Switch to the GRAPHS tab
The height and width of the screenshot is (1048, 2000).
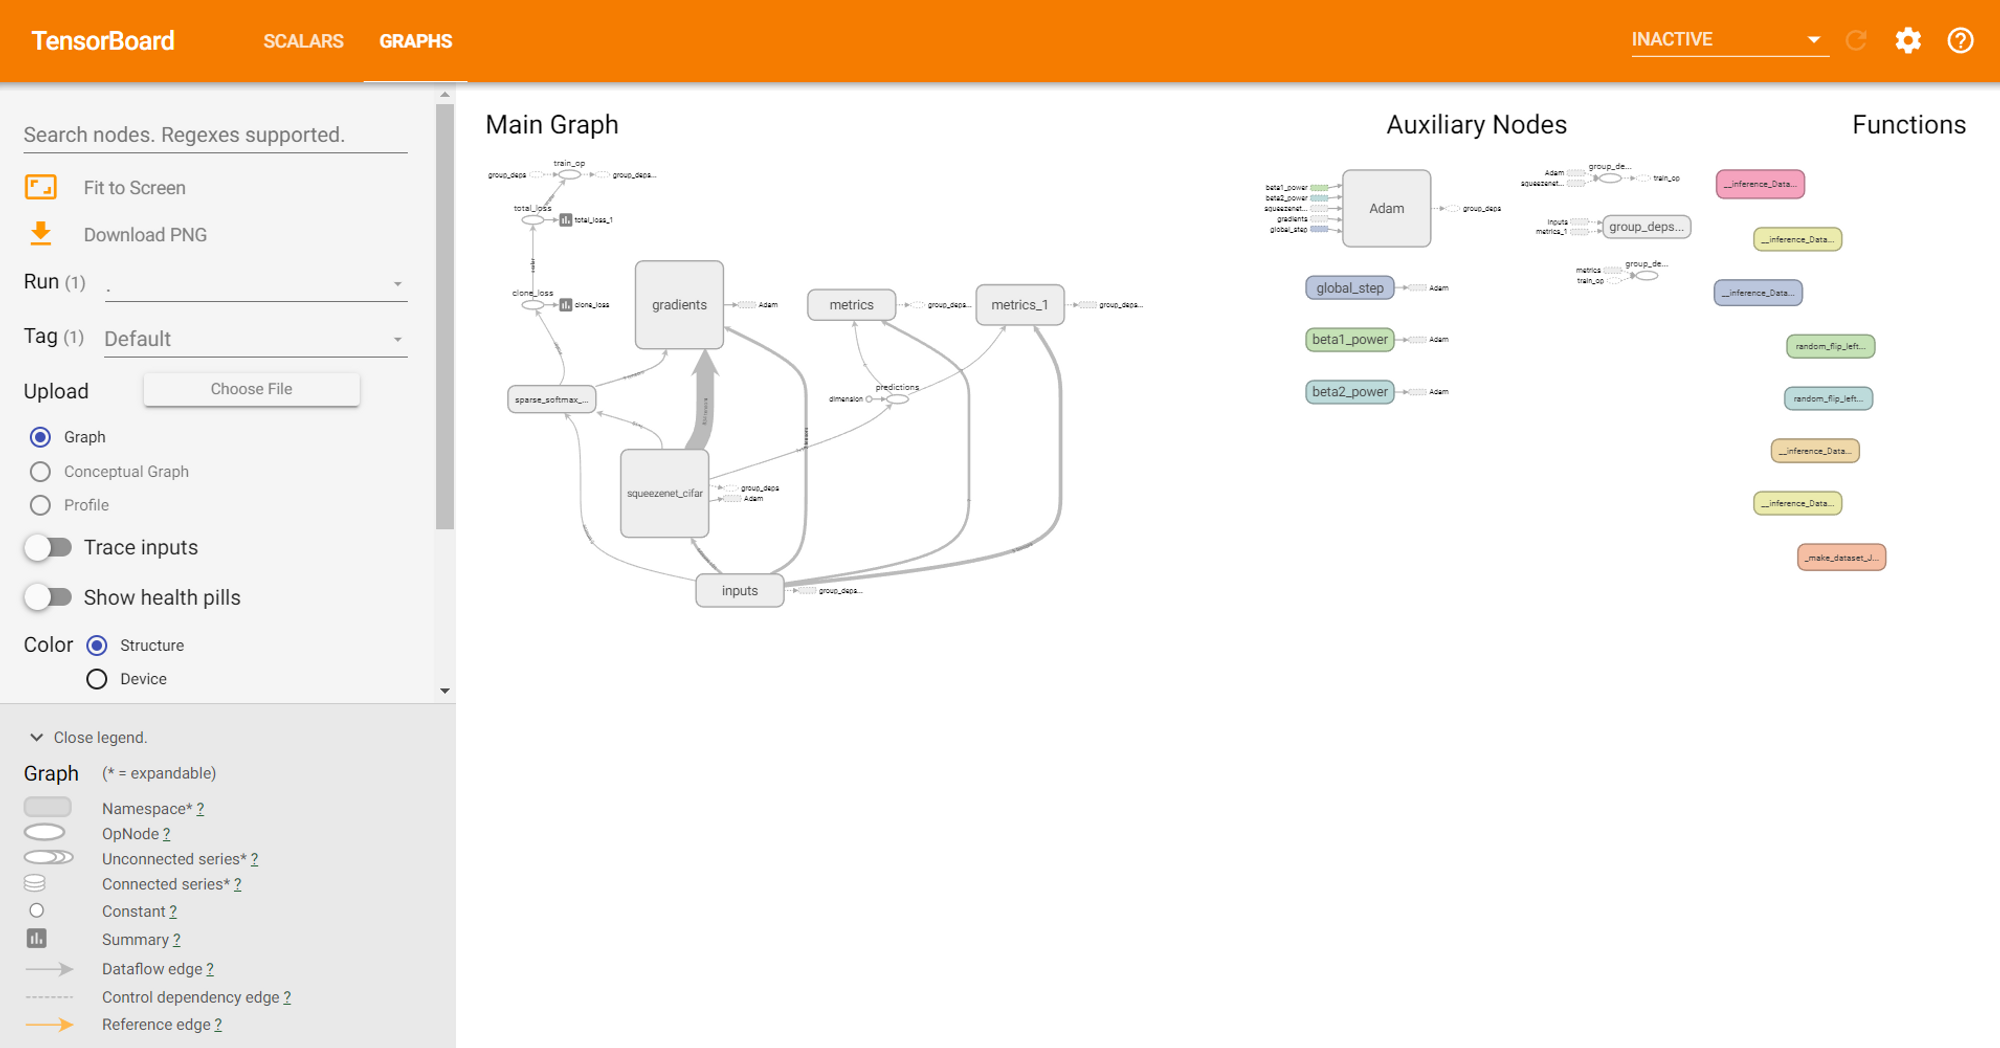pyautogui.click(x=415, y=41)
